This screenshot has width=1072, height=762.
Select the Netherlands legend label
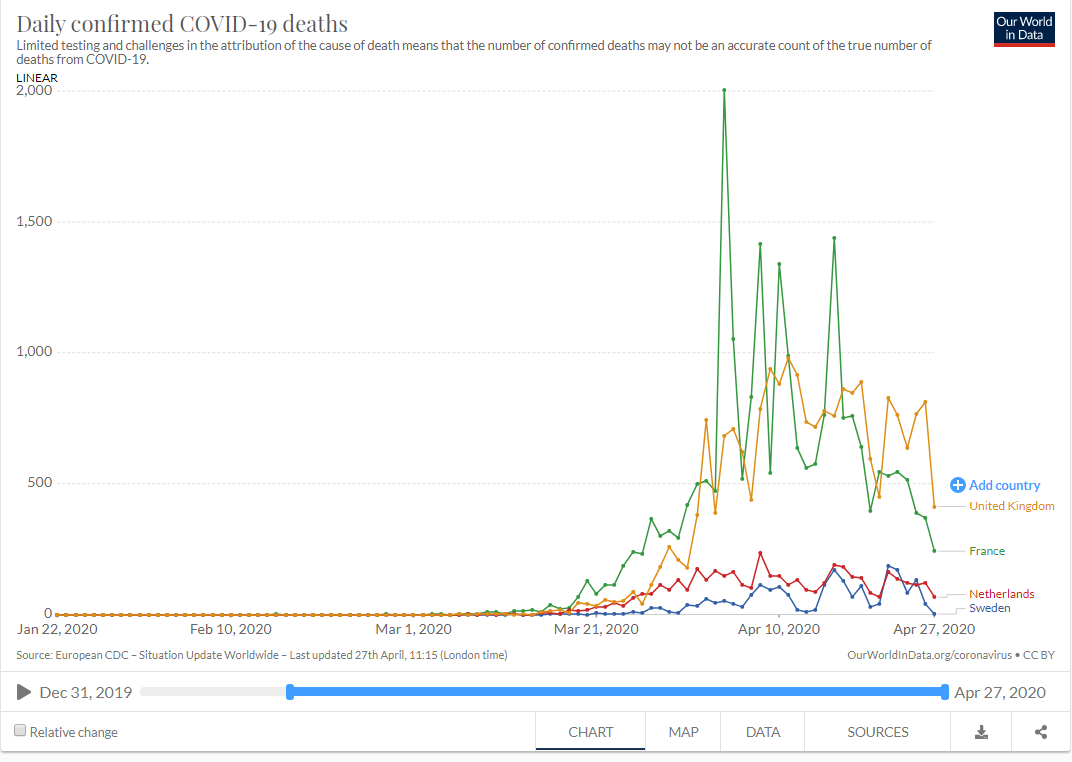pos(1001,594)
